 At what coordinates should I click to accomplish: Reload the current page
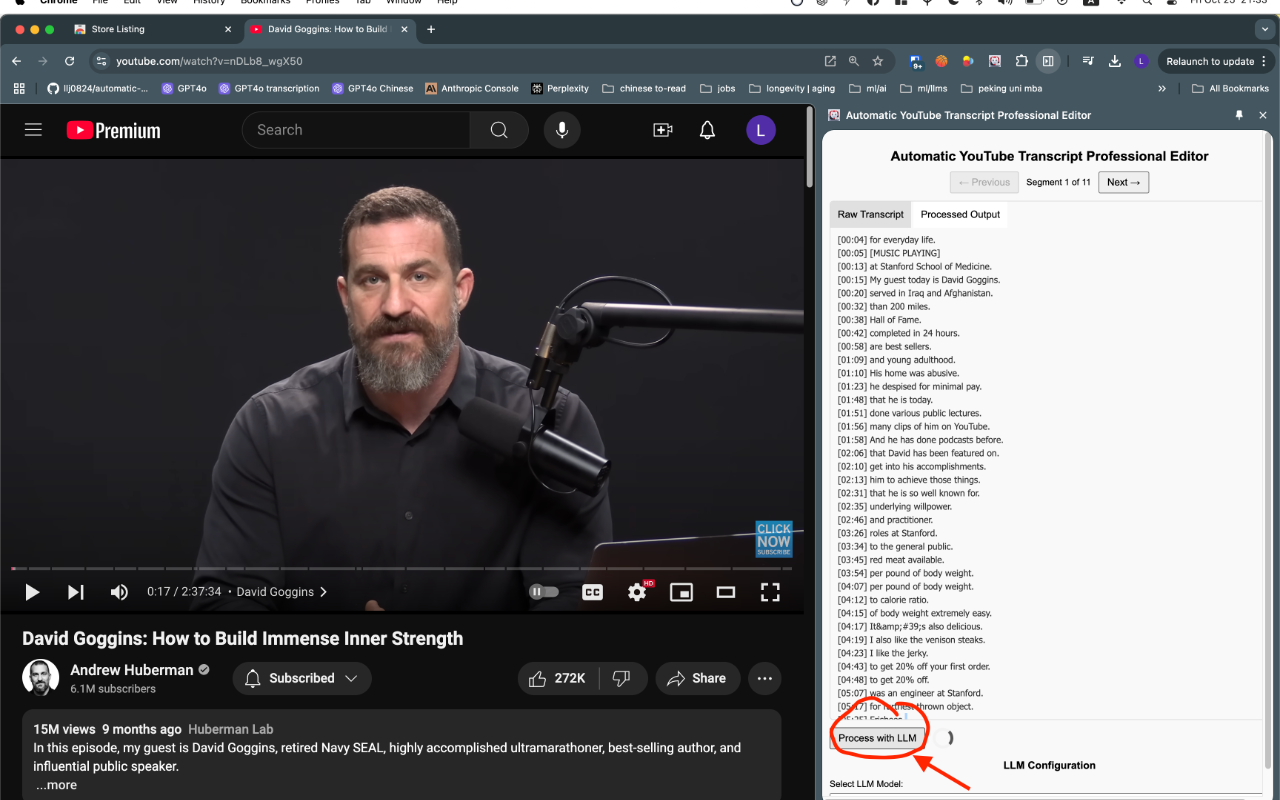(70, 61)
